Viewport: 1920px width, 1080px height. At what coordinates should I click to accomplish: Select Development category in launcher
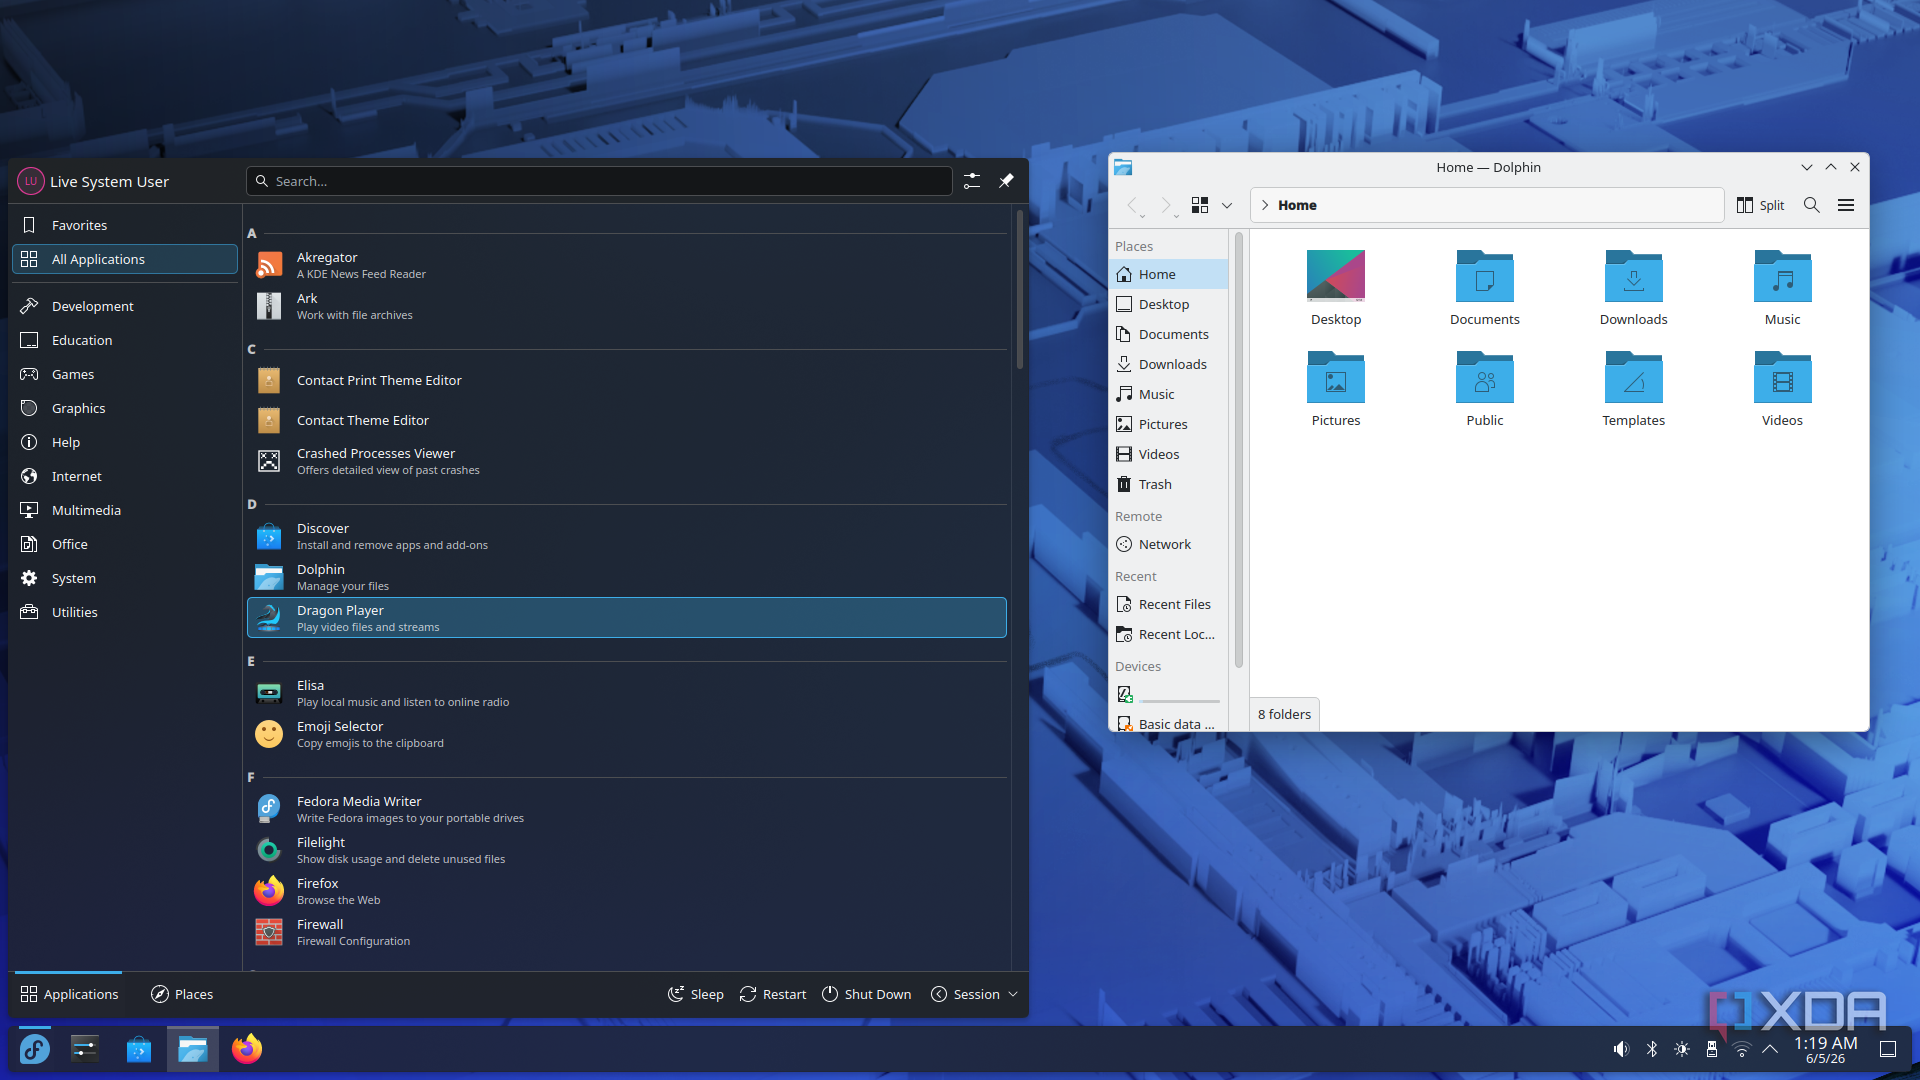(125, 306)
